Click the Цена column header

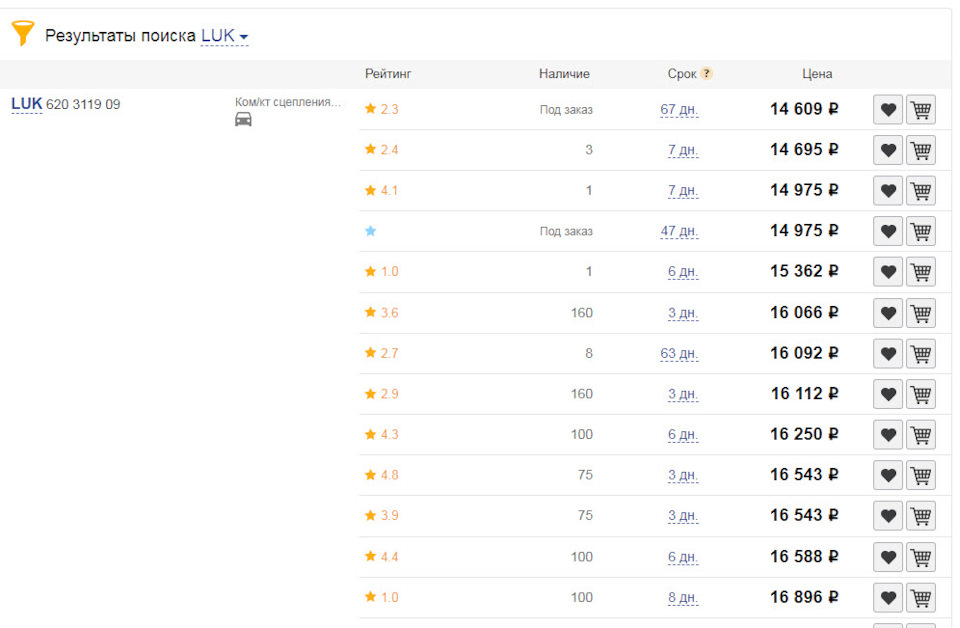817,73
